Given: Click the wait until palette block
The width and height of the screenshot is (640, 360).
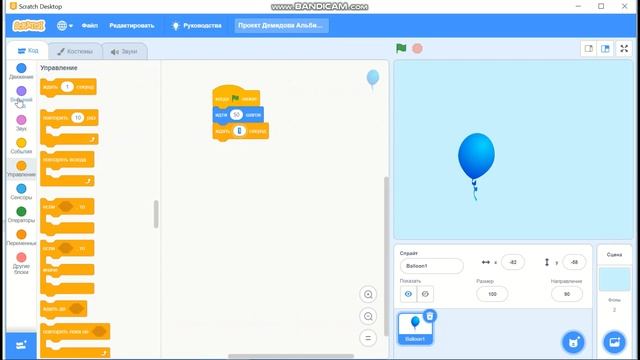Looking at the screenshot, I should tap(64, 309).
